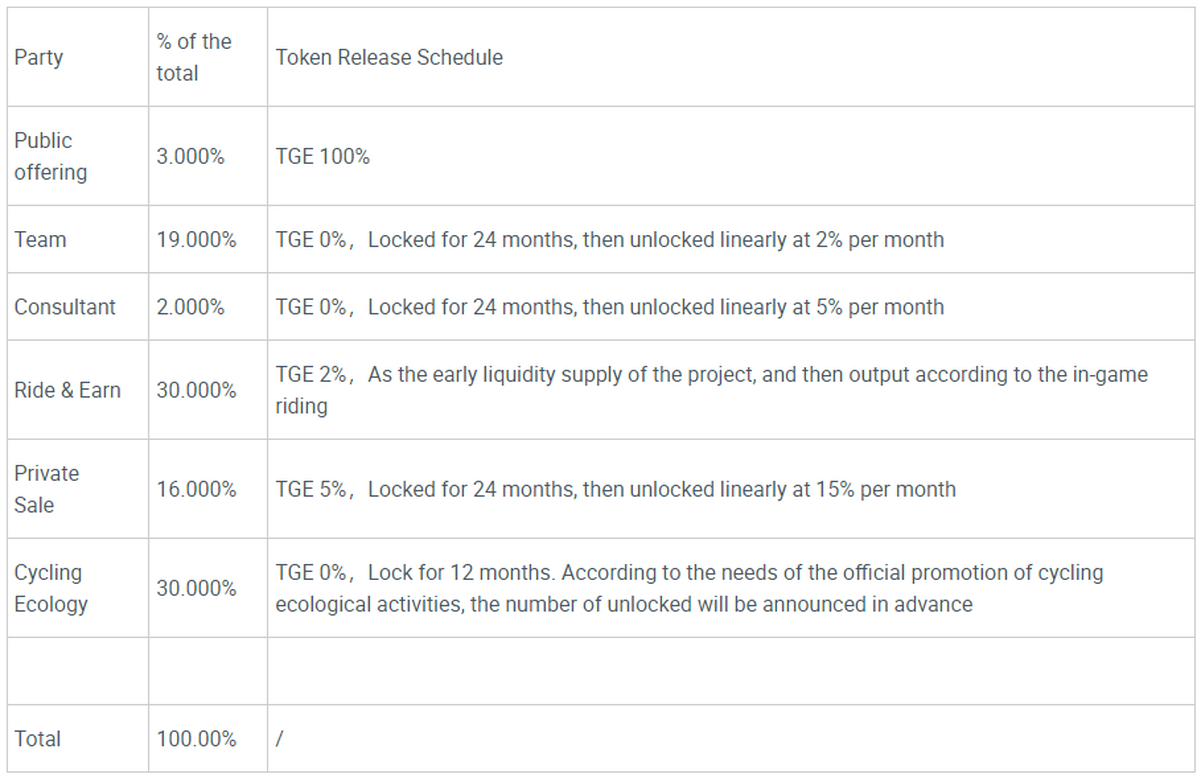This screenshot has width=1200, height=778.
Task: Select the "Token Release Schedule" header
Action: (x=389, y=57)
